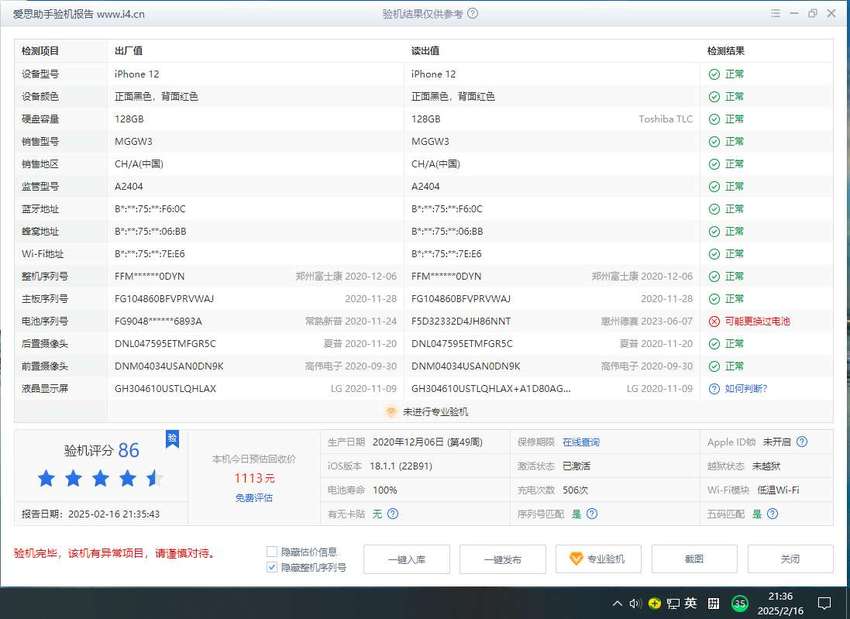Click the green check icon in 硬盘容量 row

pyautogui.click(x=714, y=119)
